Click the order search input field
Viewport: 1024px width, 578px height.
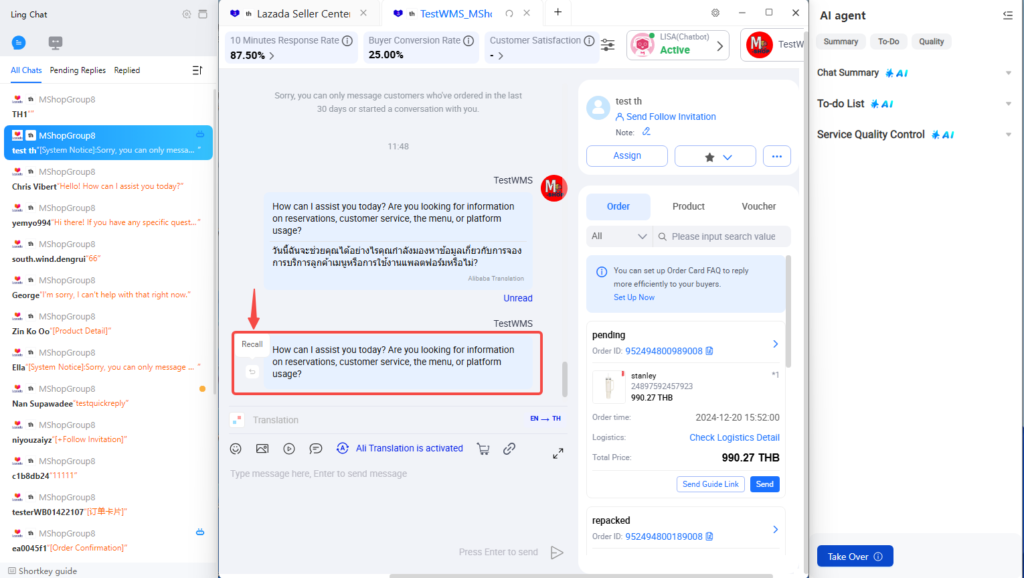[x=722, y=236]
